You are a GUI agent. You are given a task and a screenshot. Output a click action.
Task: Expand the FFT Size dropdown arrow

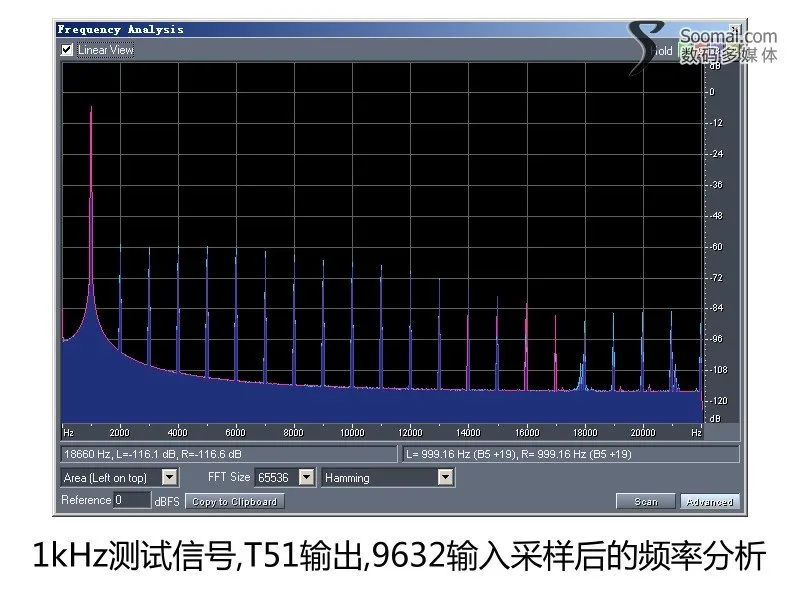tap(306, 478)
